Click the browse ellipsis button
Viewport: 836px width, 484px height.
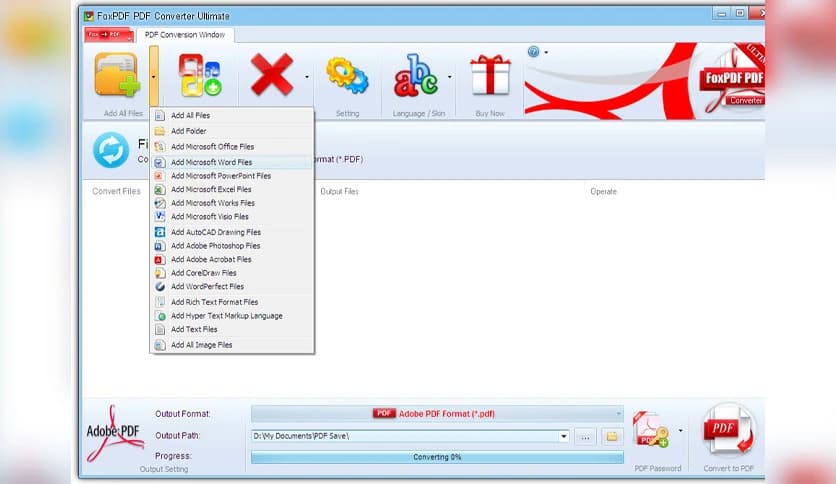[585, 437]
